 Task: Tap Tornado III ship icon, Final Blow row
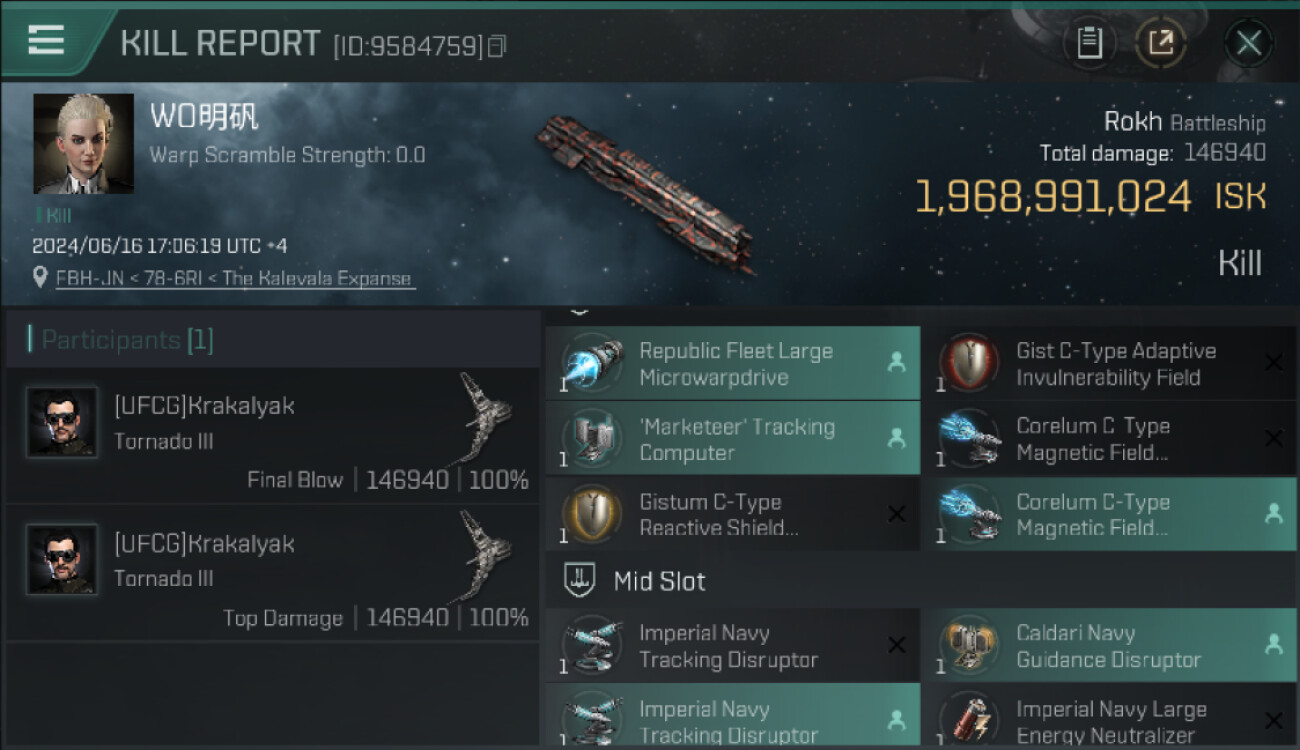click(484, 418)
